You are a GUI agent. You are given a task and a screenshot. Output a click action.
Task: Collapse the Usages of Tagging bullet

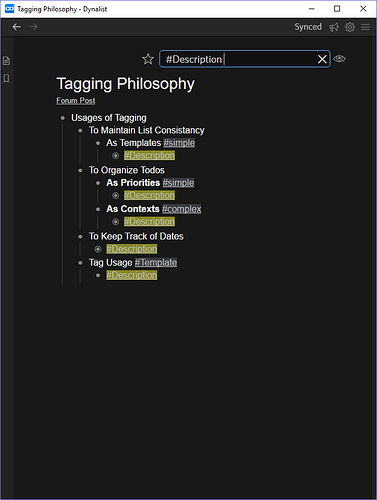pos(63,118)
